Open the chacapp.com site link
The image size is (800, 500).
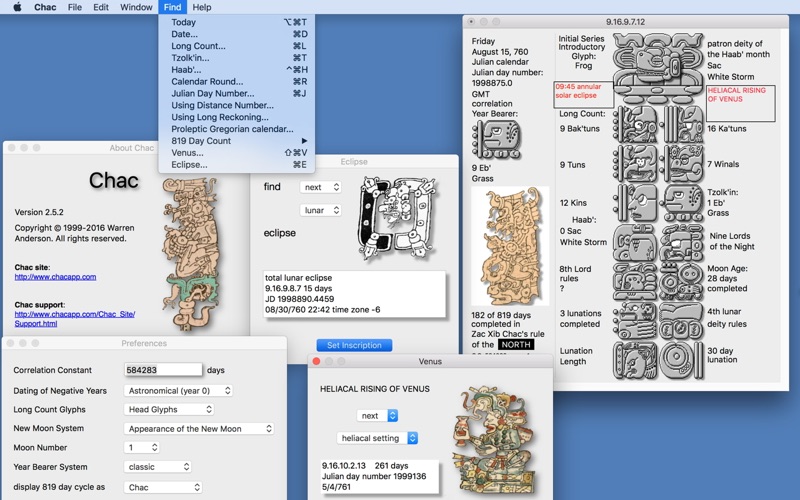coord(55,277)
